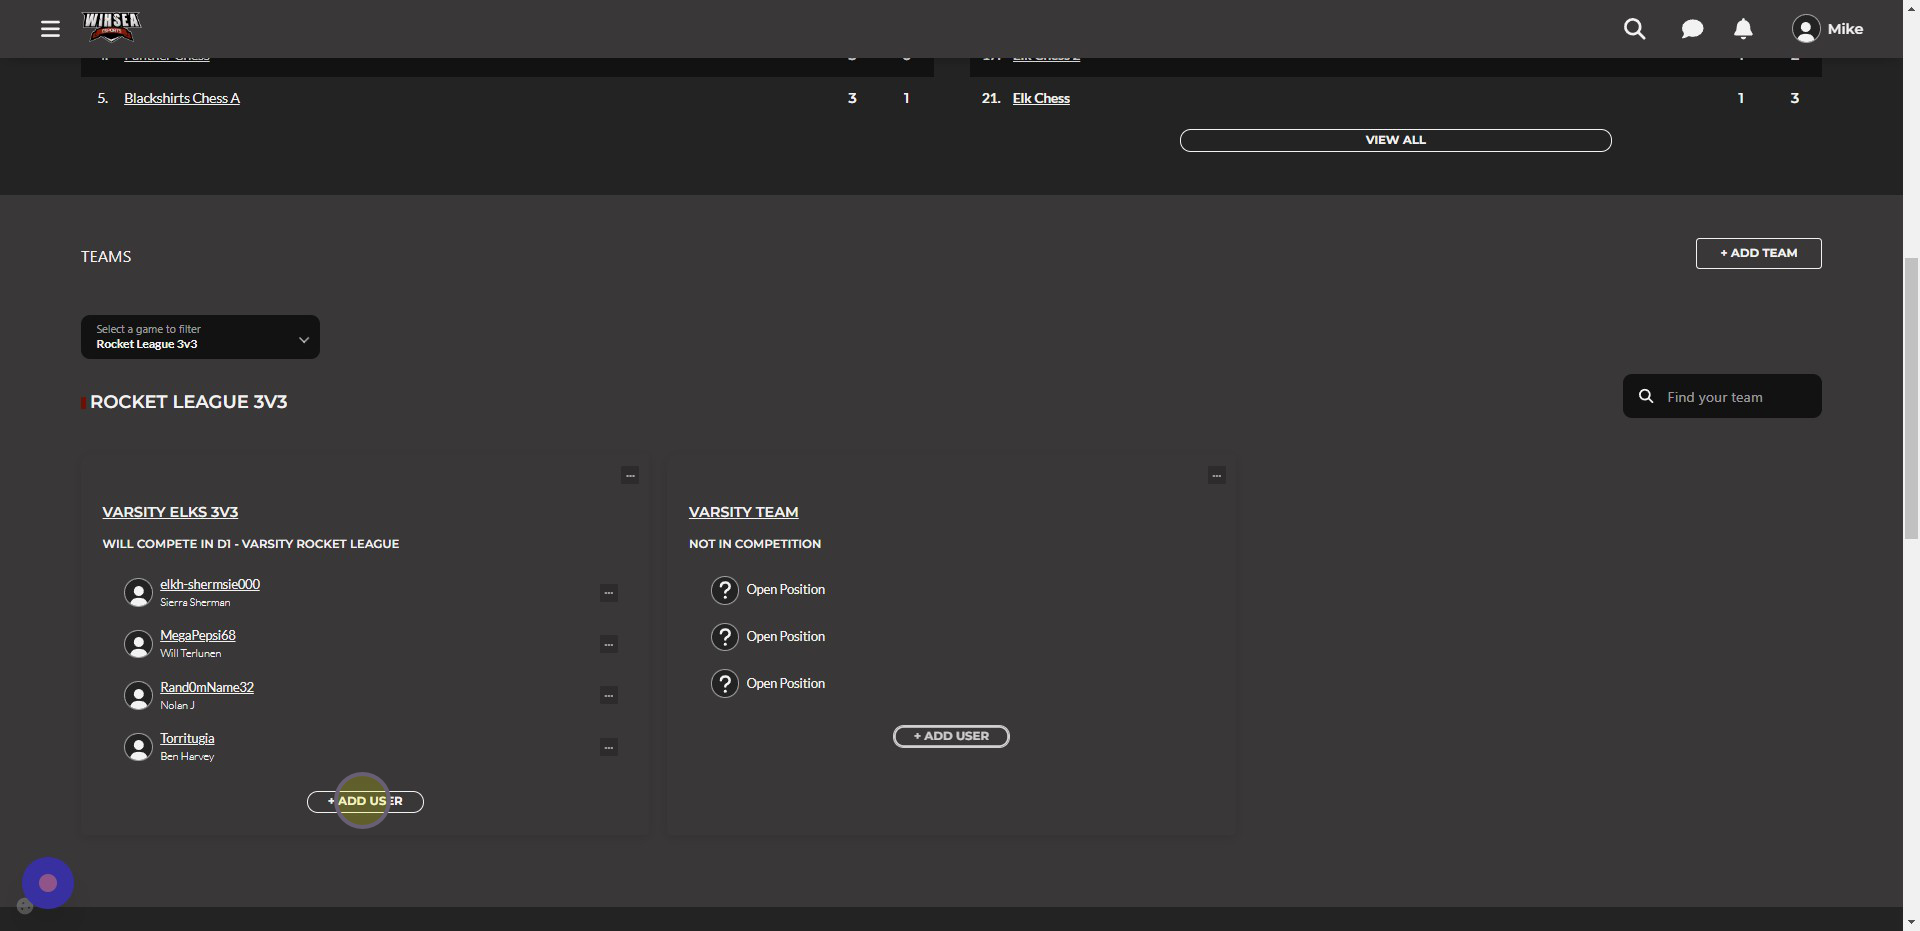The image size is (1920, 931).
Task: Open Rand0mName32 profile link
Action: [207, 687]
